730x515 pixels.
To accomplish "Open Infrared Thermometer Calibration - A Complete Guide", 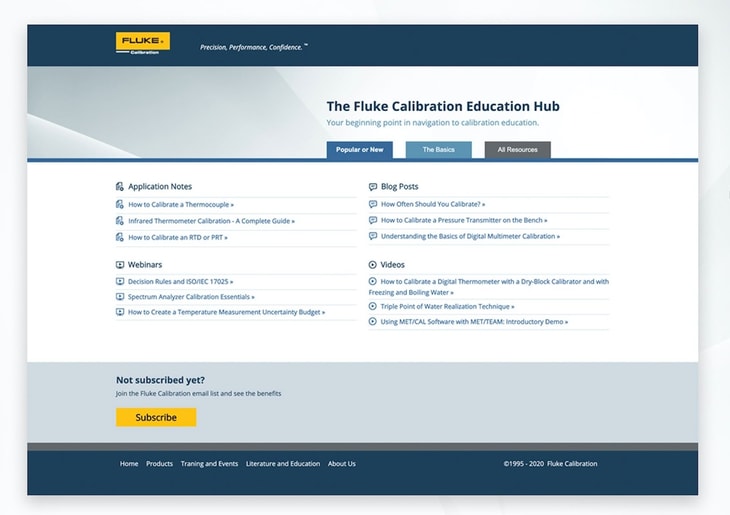I will (211, 221).
